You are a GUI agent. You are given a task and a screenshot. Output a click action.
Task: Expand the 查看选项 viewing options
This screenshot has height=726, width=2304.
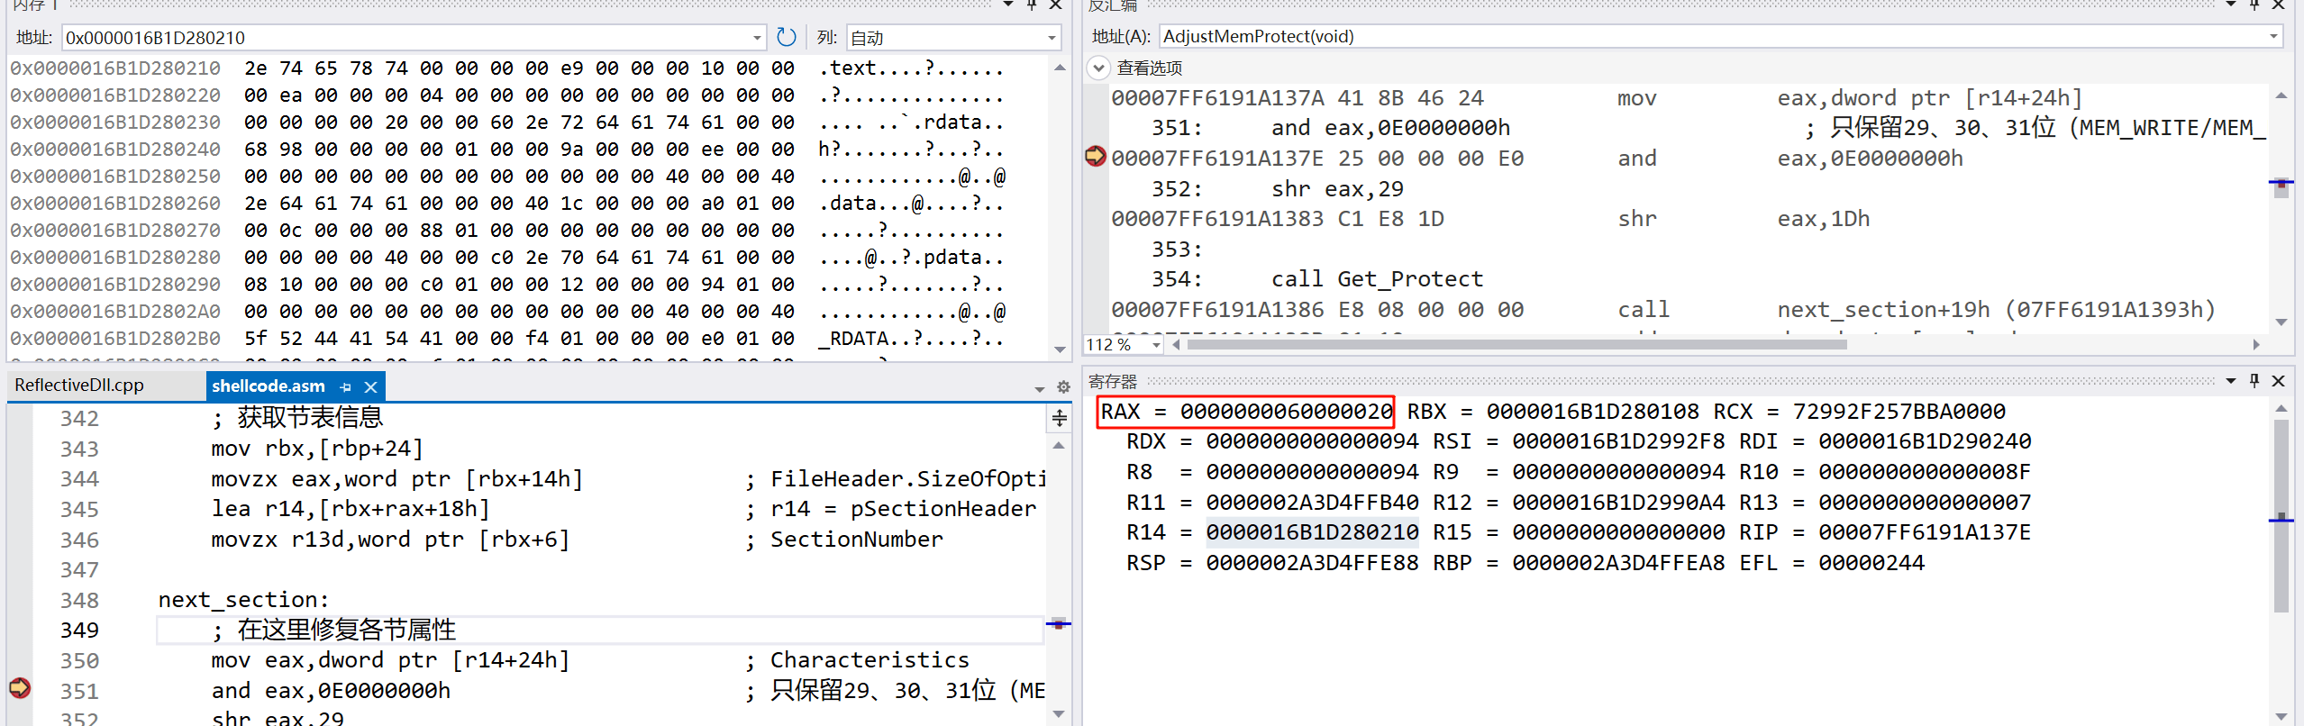tap(1099, 68)
